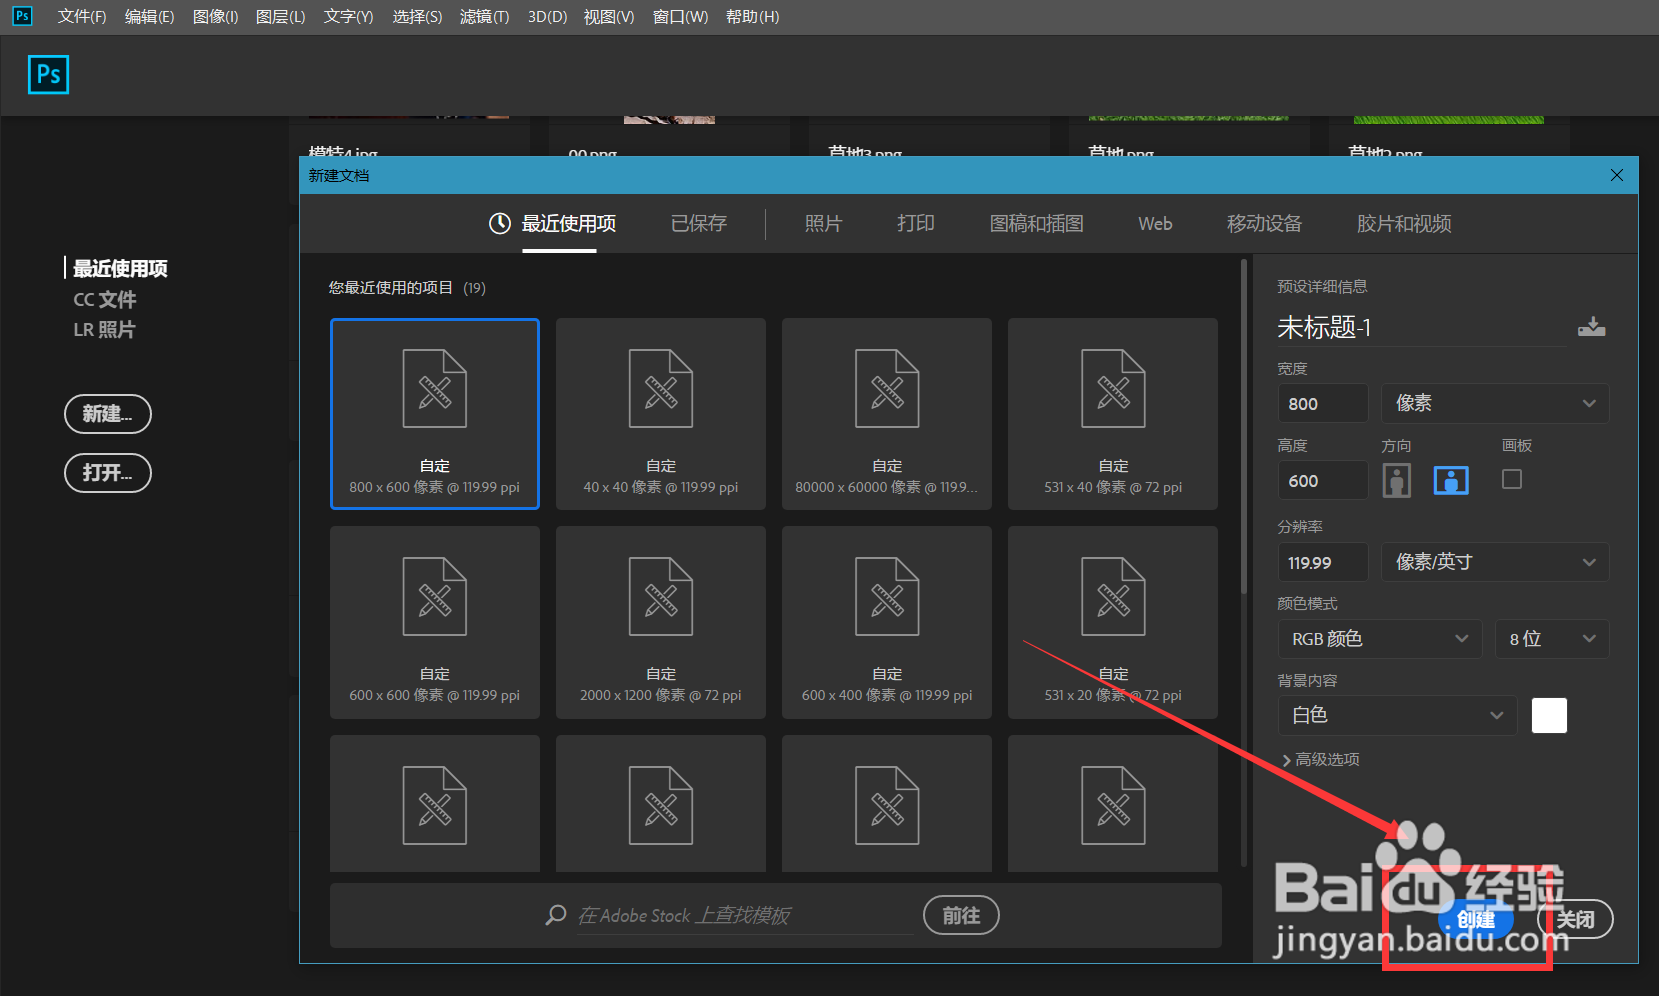
Task: Select the 2000 x 1200 像素 preset
Action: [x=661, y=622]
